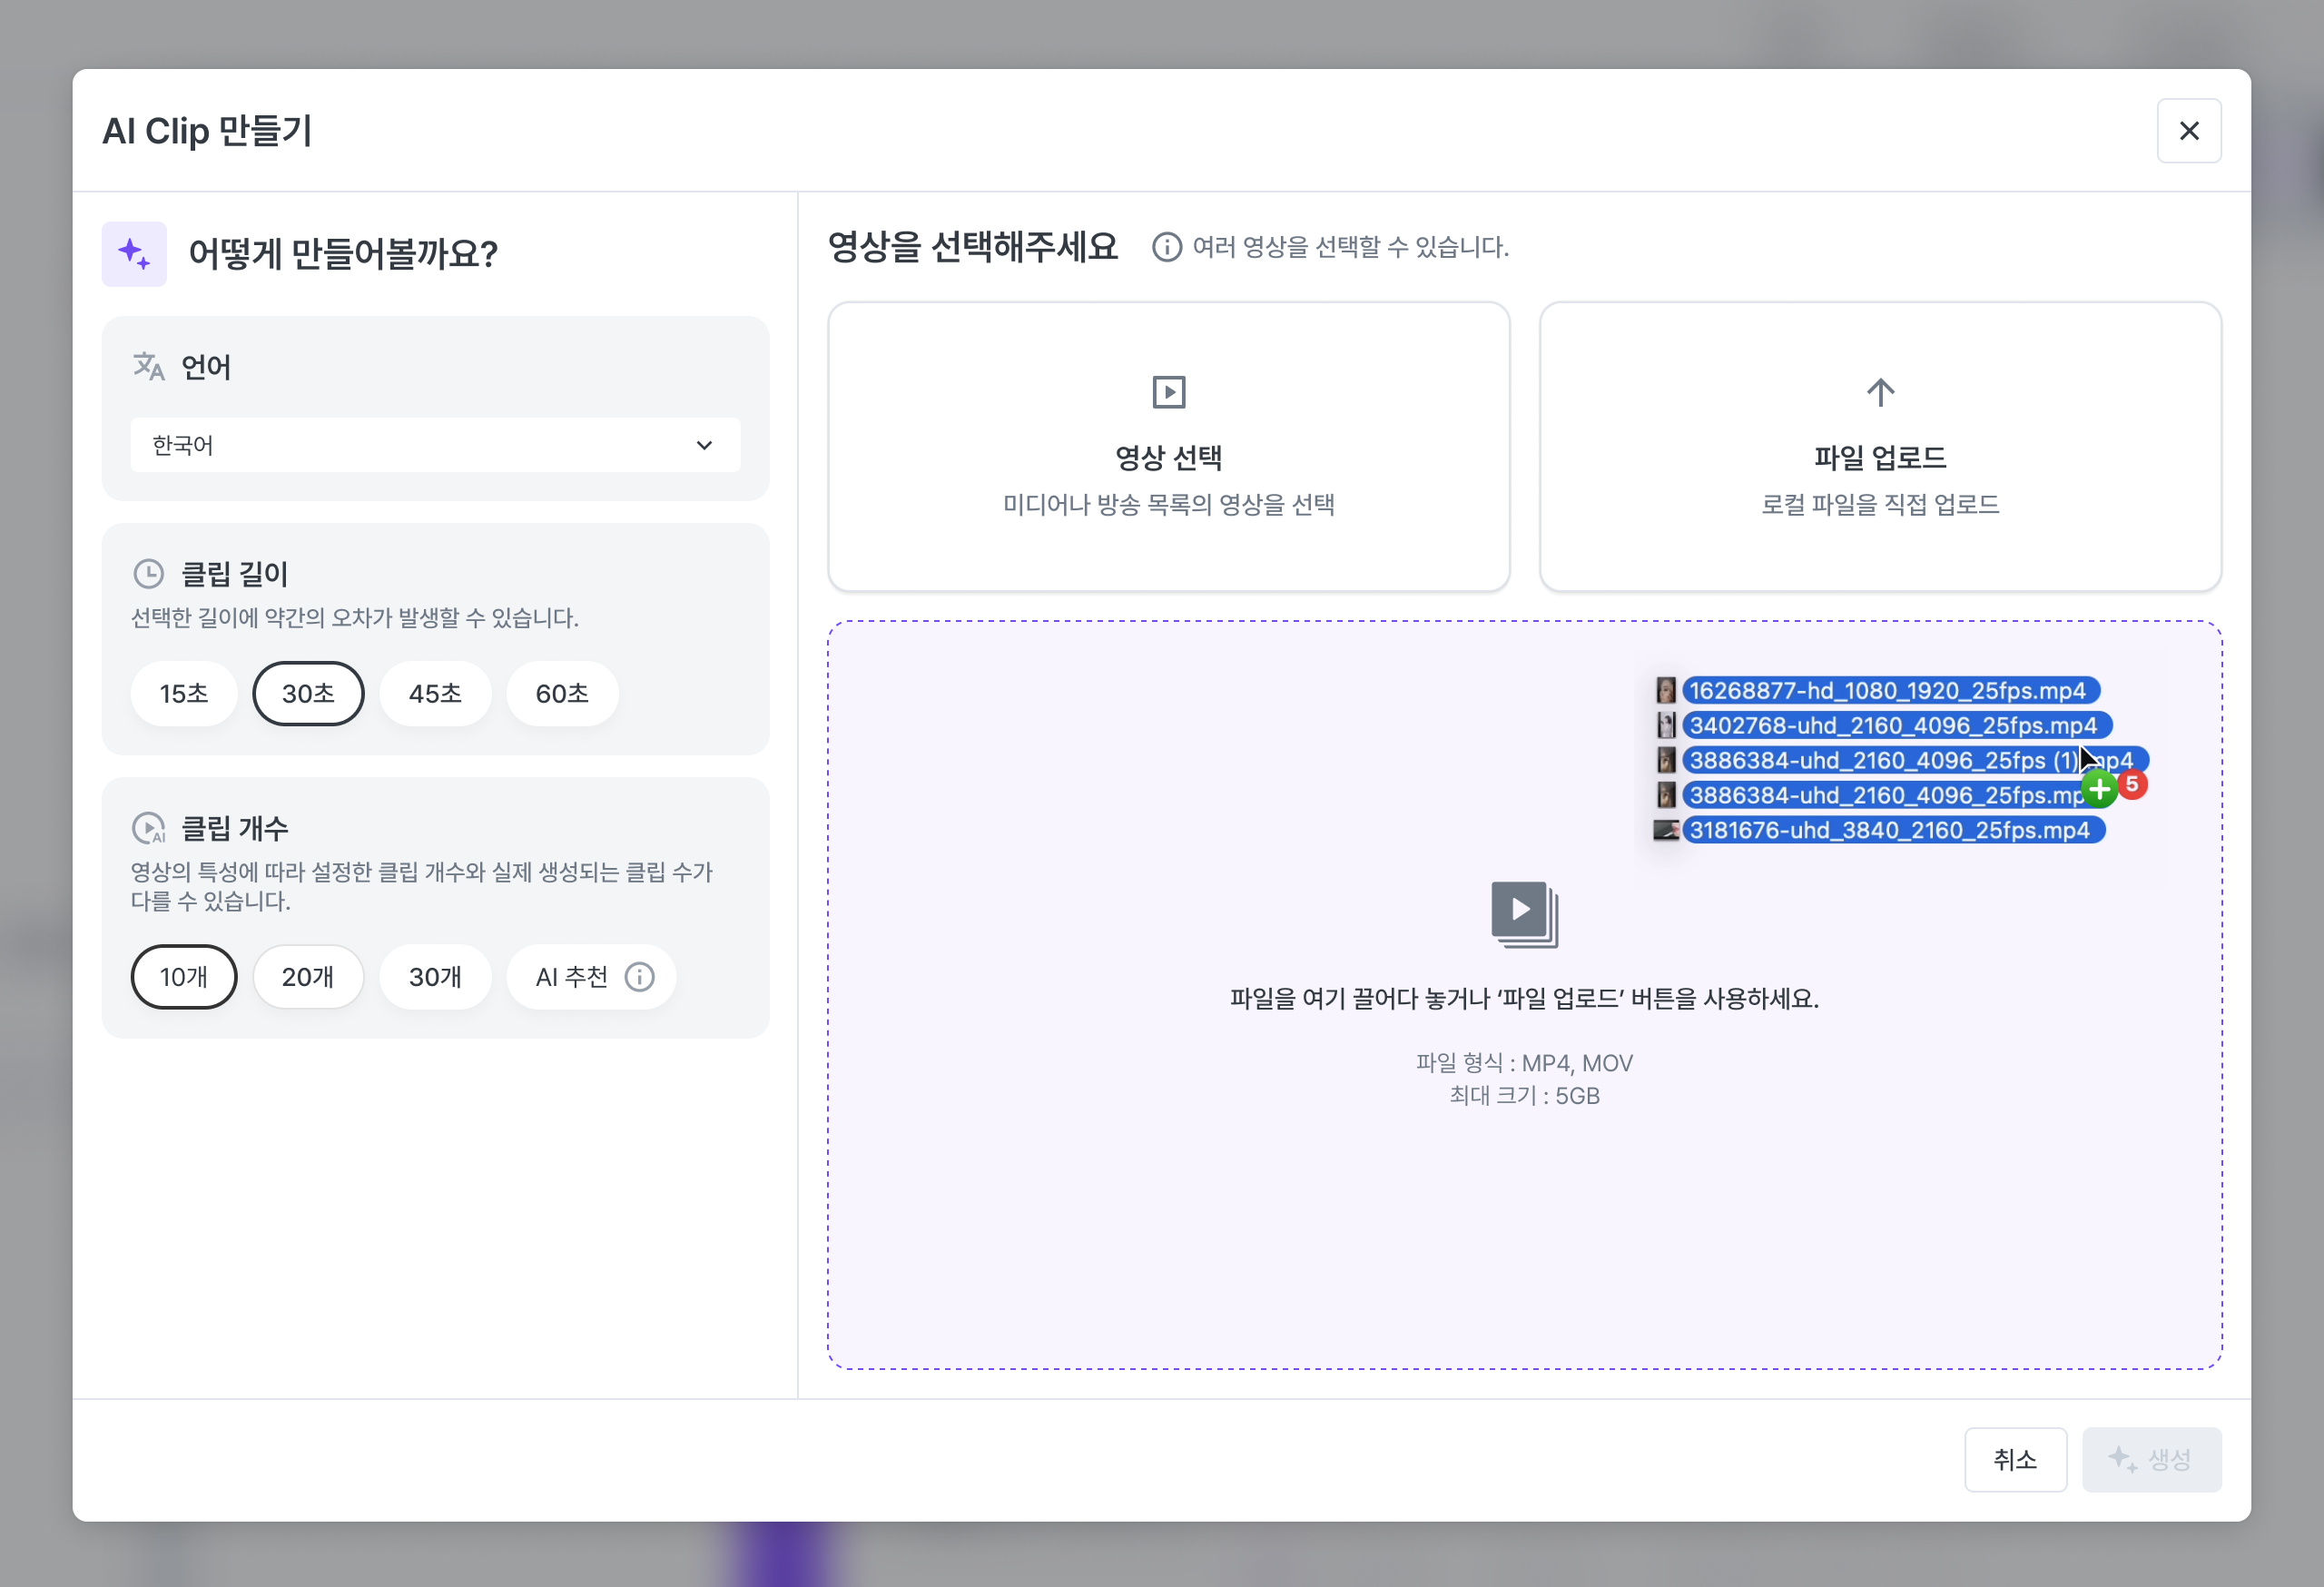Screen dimensions: 2324x1587
Task: Click the translate icon next to 언어
Action: (148, 367)
